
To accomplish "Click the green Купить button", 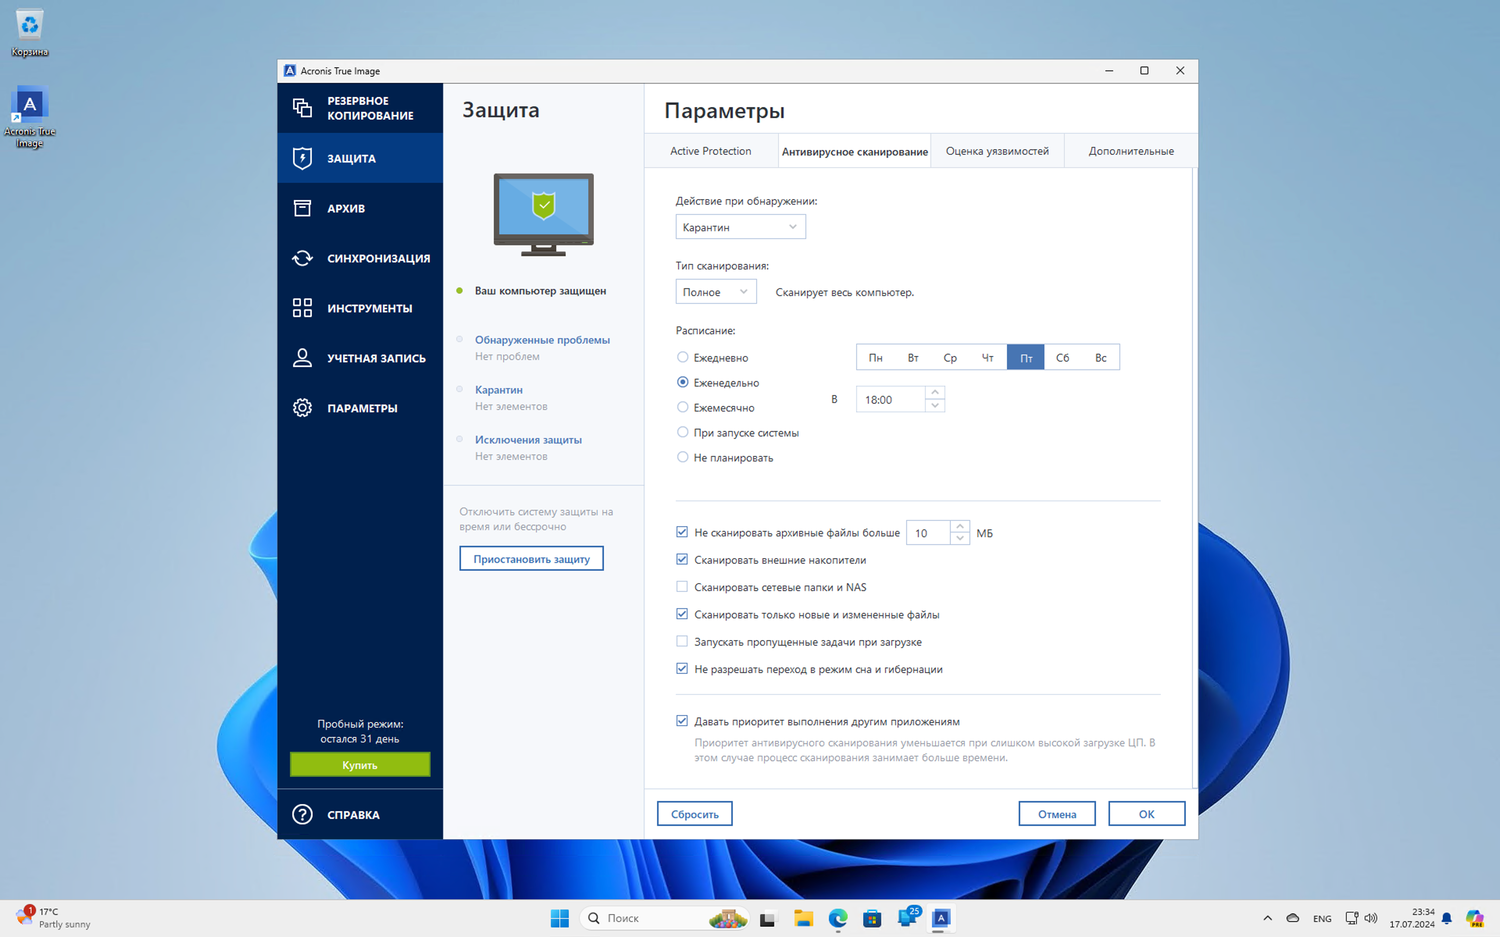I will (x=360, y=765).
